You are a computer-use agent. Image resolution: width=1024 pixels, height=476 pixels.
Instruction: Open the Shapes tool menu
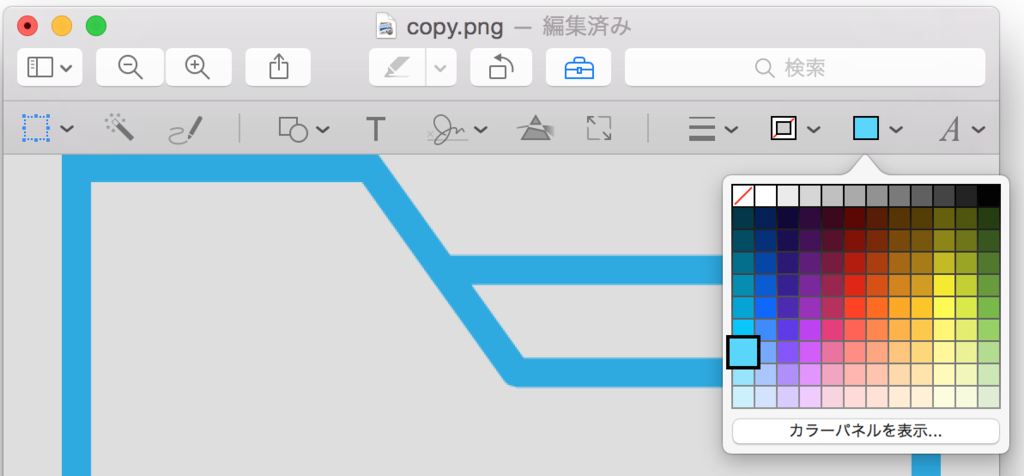tap(304, 129)
